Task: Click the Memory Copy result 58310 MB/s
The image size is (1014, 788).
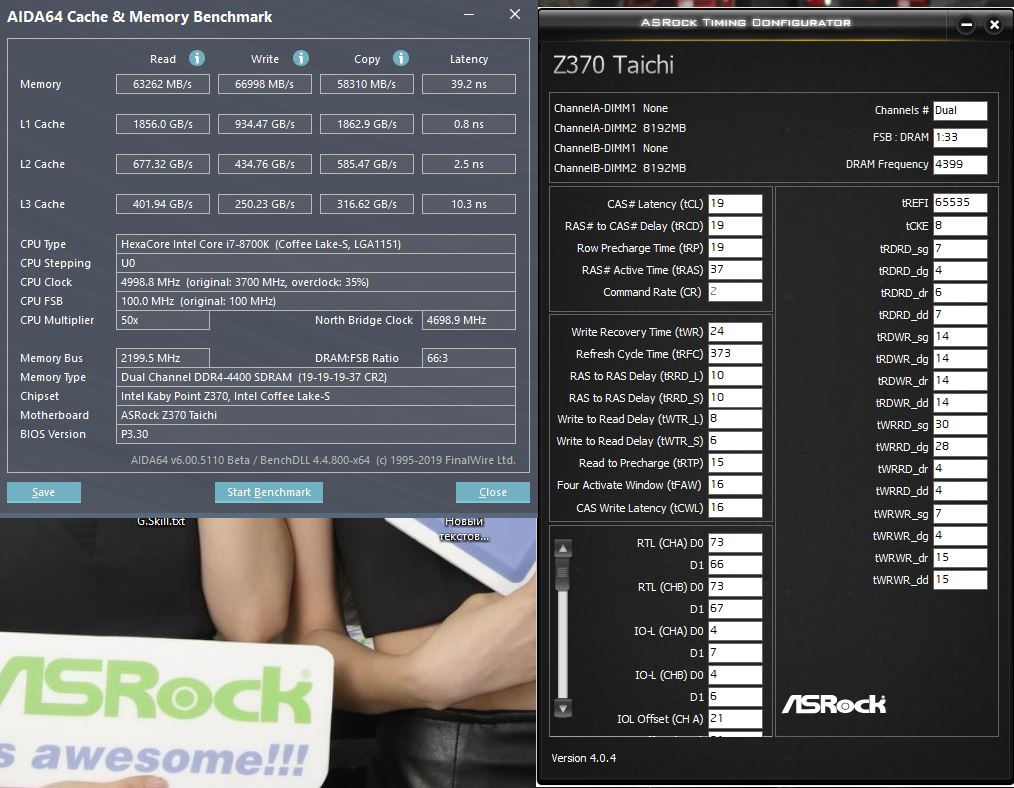Action: pos(367,84)
